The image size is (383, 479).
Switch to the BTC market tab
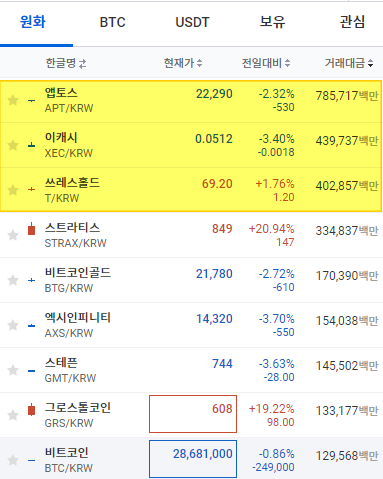[112, 22]
